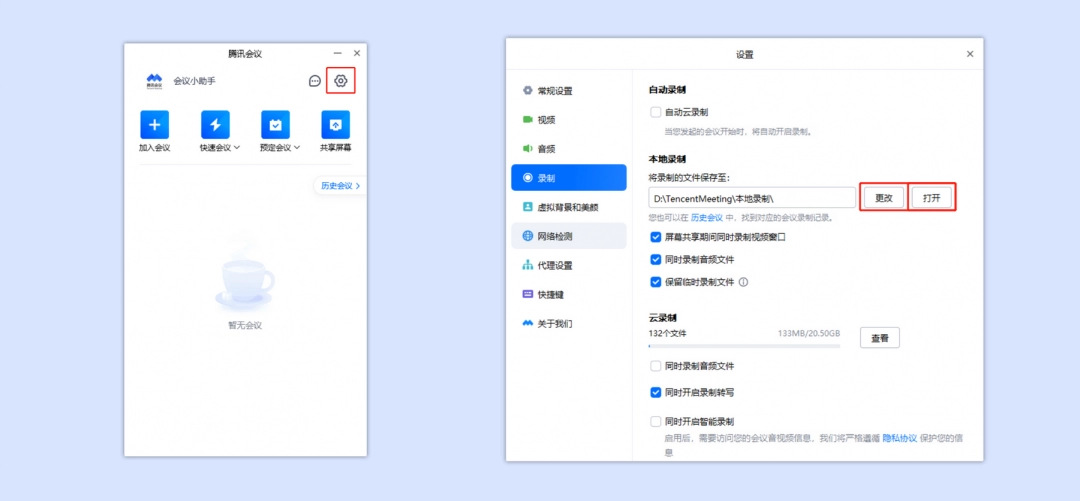Image resolution: width=1080 pixels, height=501 pixels.
Task: Start a 快速会议 lightning icon
Action: (215, 125)
